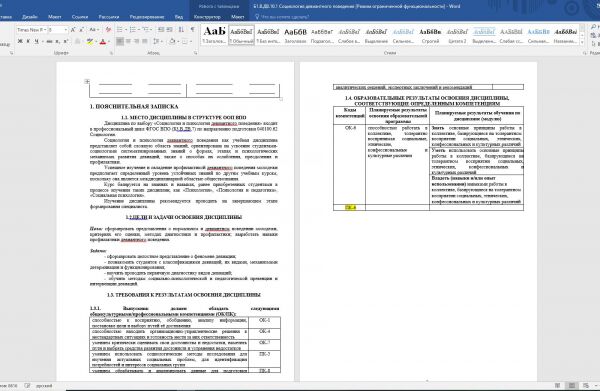Open spelling check status icon
The width and height of the screenshot is (600, 391).
[27, 386]
